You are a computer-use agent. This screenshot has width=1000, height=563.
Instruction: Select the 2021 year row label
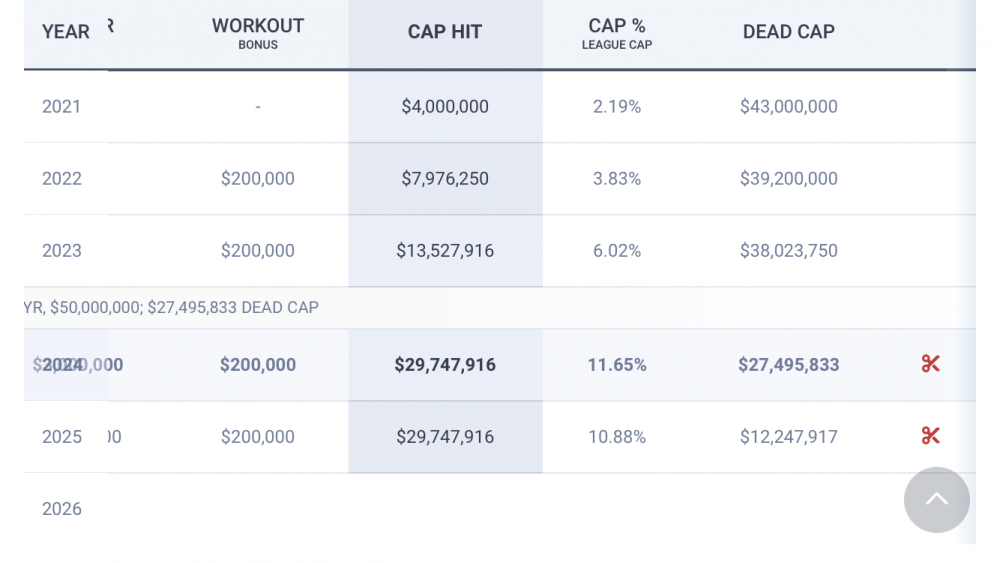point(62,107)
